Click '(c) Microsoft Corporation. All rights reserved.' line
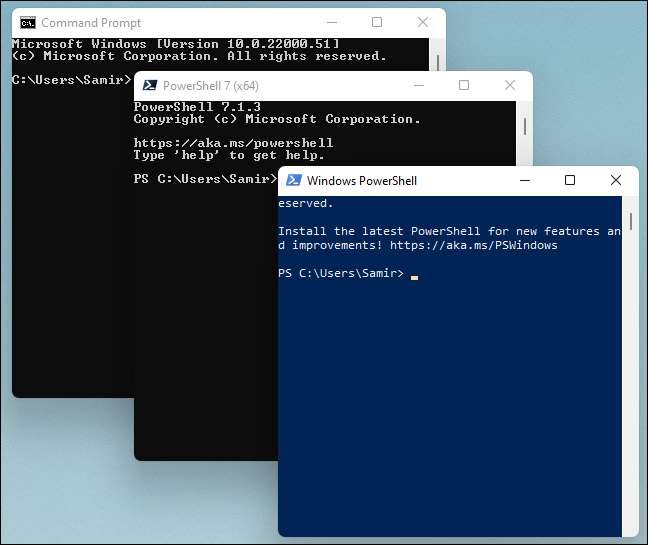Screen dimensions: 648x545 coord(199,56)
